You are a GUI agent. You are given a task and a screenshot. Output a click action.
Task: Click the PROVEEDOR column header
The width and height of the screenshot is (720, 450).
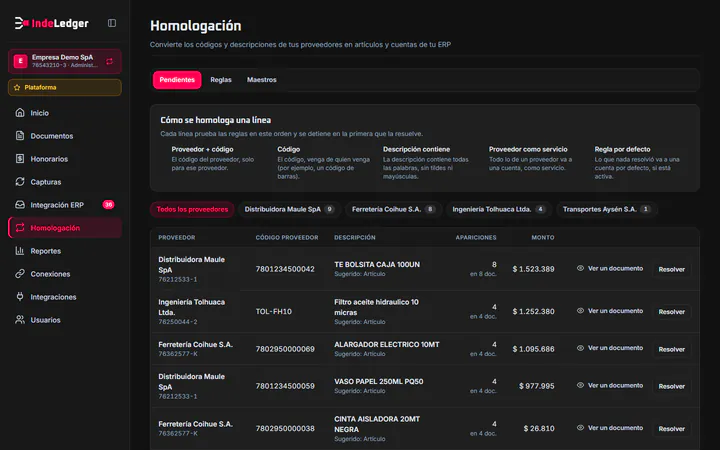pyautogui.click(x=177, y=237)
